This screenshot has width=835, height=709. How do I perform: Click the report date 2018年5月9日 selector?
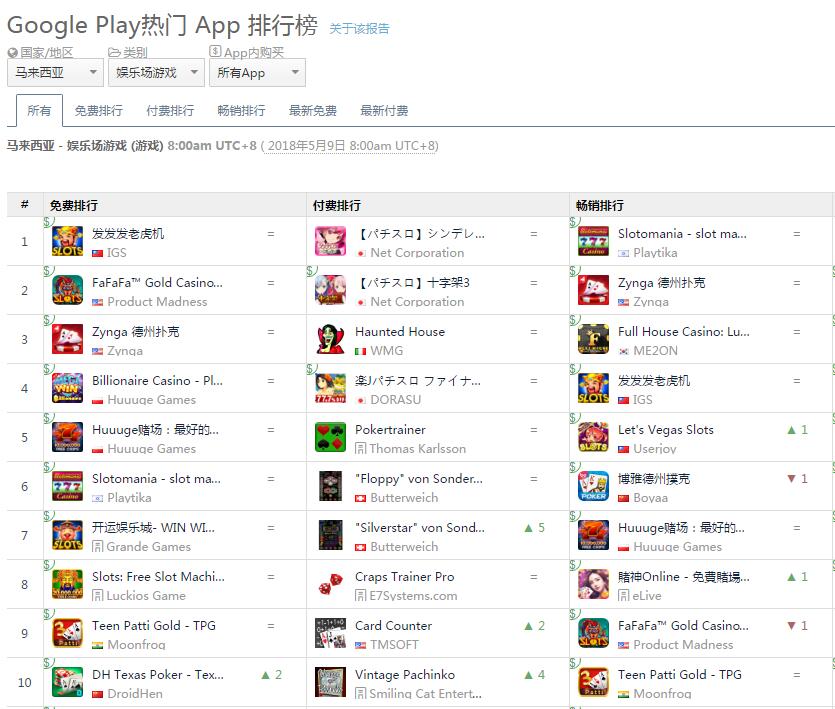352,146
